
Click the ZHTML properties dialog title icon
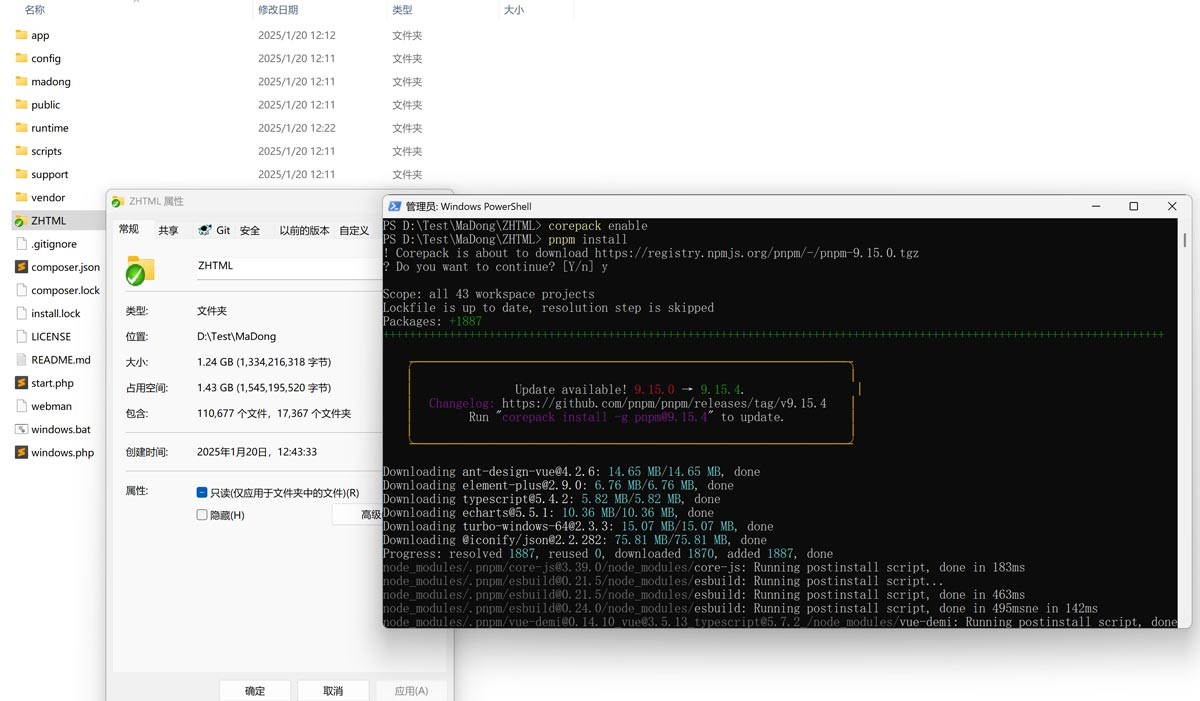[118, 201]
